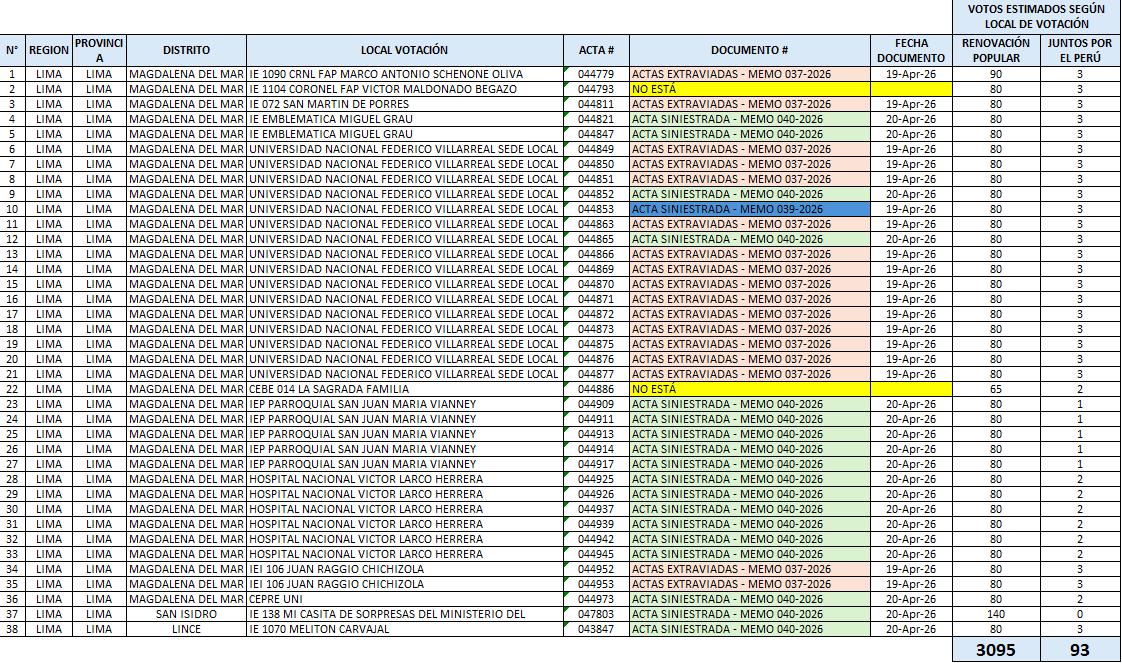
Task: Select acta number 043847
Action: (x=596, y=629)
